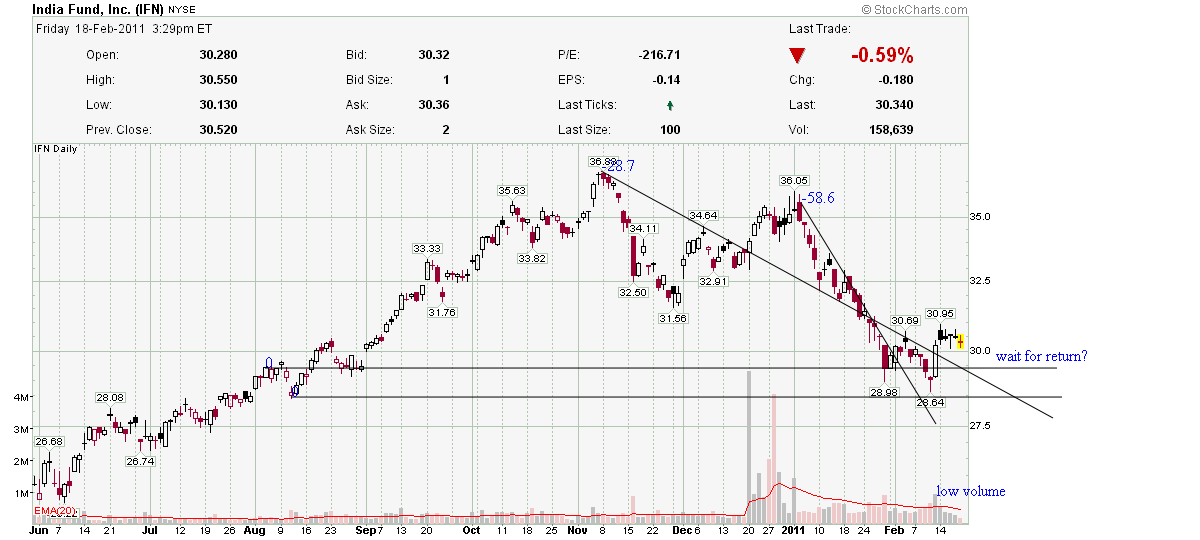Click the 31.76 price label

point(442,312)
